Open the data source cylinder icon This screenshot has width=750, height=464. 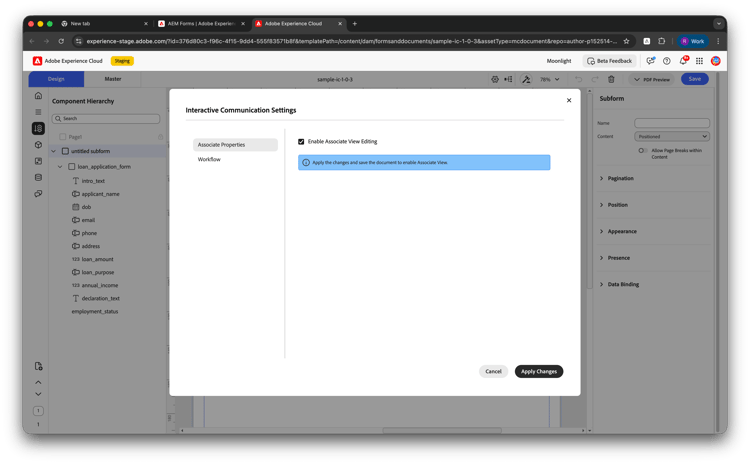pyautogui.click(x=38, y=177)
